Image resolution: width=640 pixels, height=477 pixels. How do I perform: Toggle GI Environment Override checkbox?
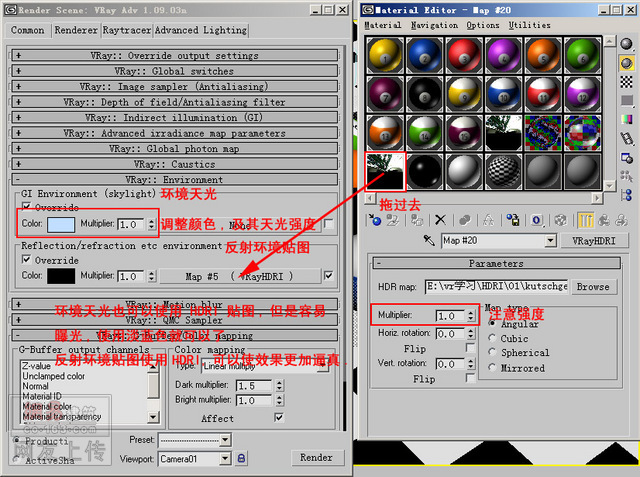(27, 206)
